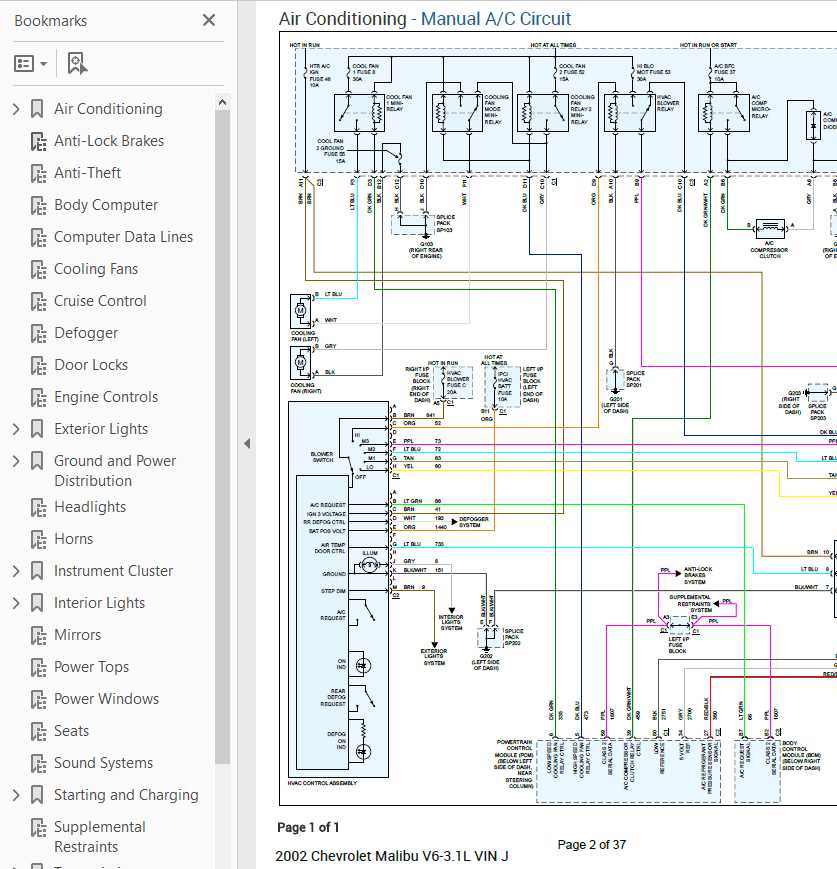
Task: Open the Air Conditioning bookmark
Action: point(108,109)
